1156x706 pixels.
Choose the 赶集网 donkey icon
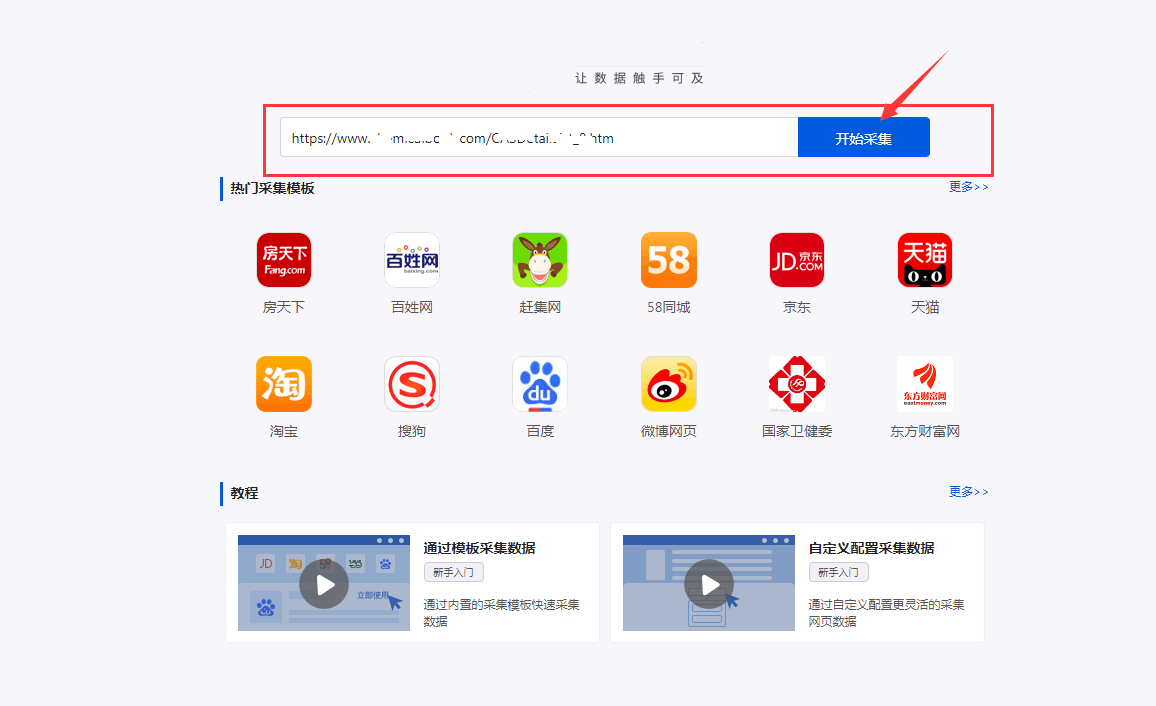[540, 260]
